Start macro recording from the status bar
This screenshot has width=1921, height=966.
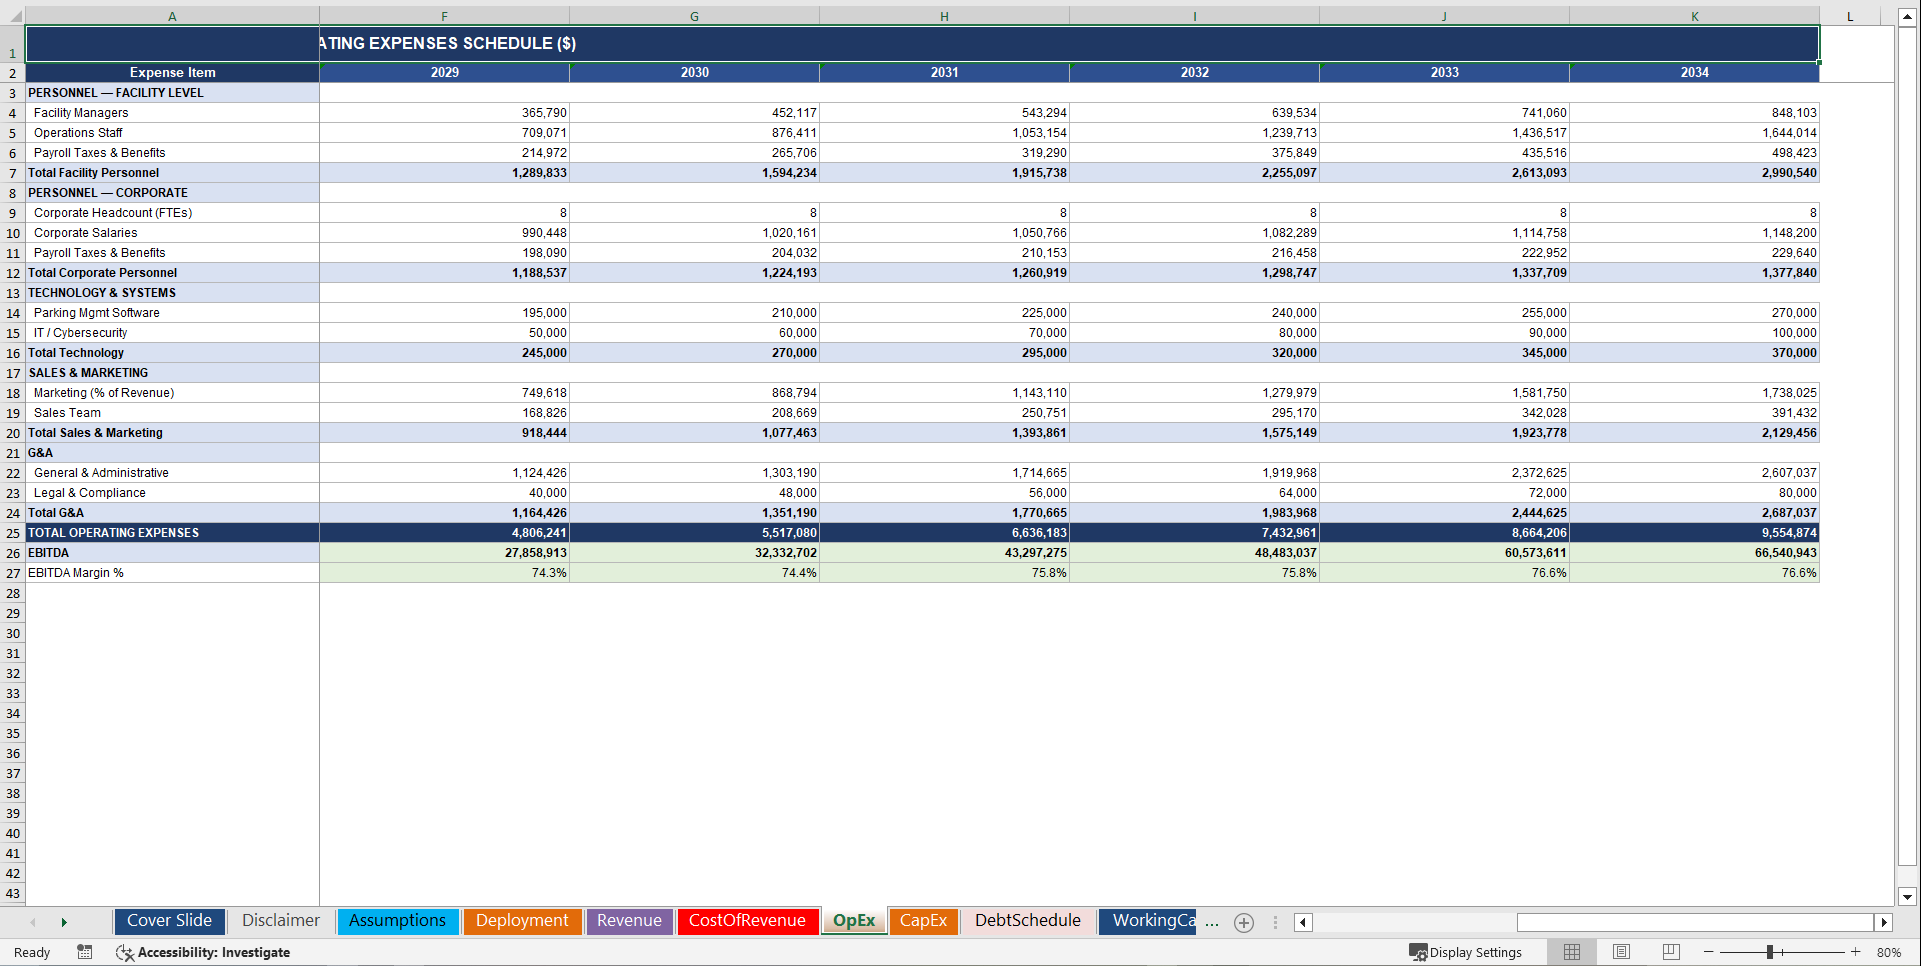pyautogui.click(x=85, y=952)
